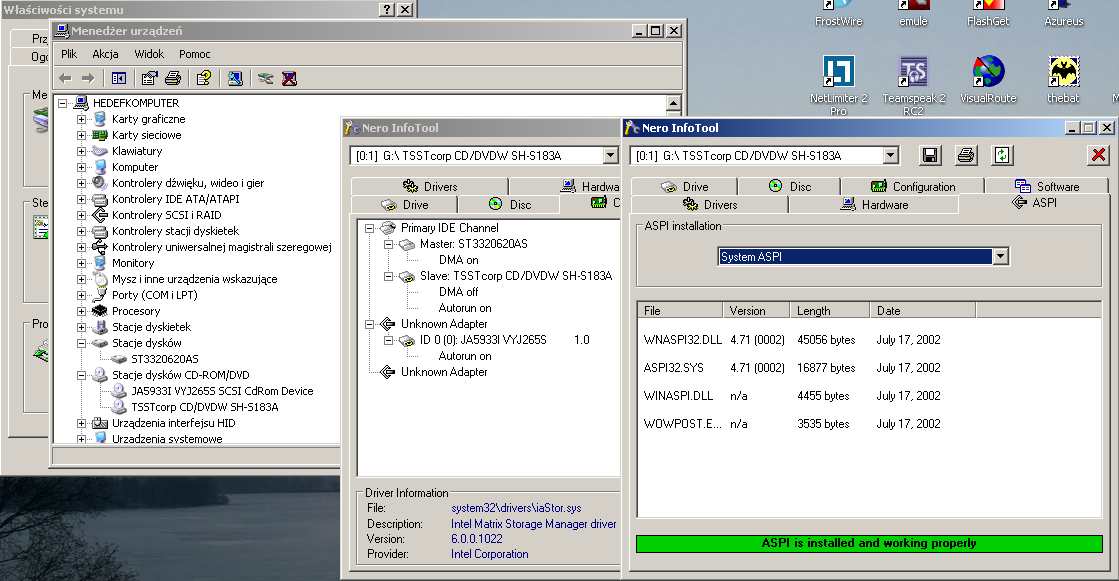The width and height of the screenshot is (1119, 581).
Task: Click the printer icon in Nero InfoTool
Action: point(966,156)
